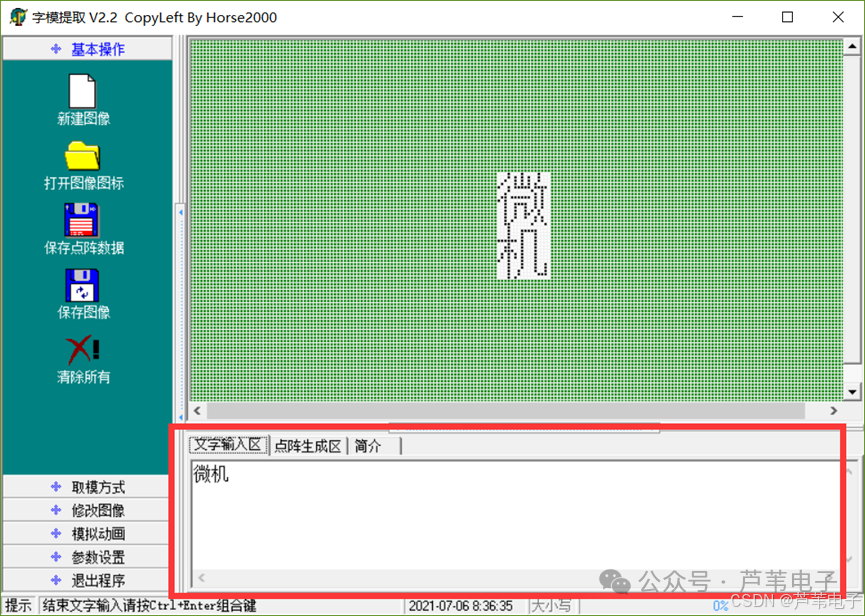This screenshot has height=616, width=865.
Task: Expand the 取模方式 section
Action: [x=86, y=487]
